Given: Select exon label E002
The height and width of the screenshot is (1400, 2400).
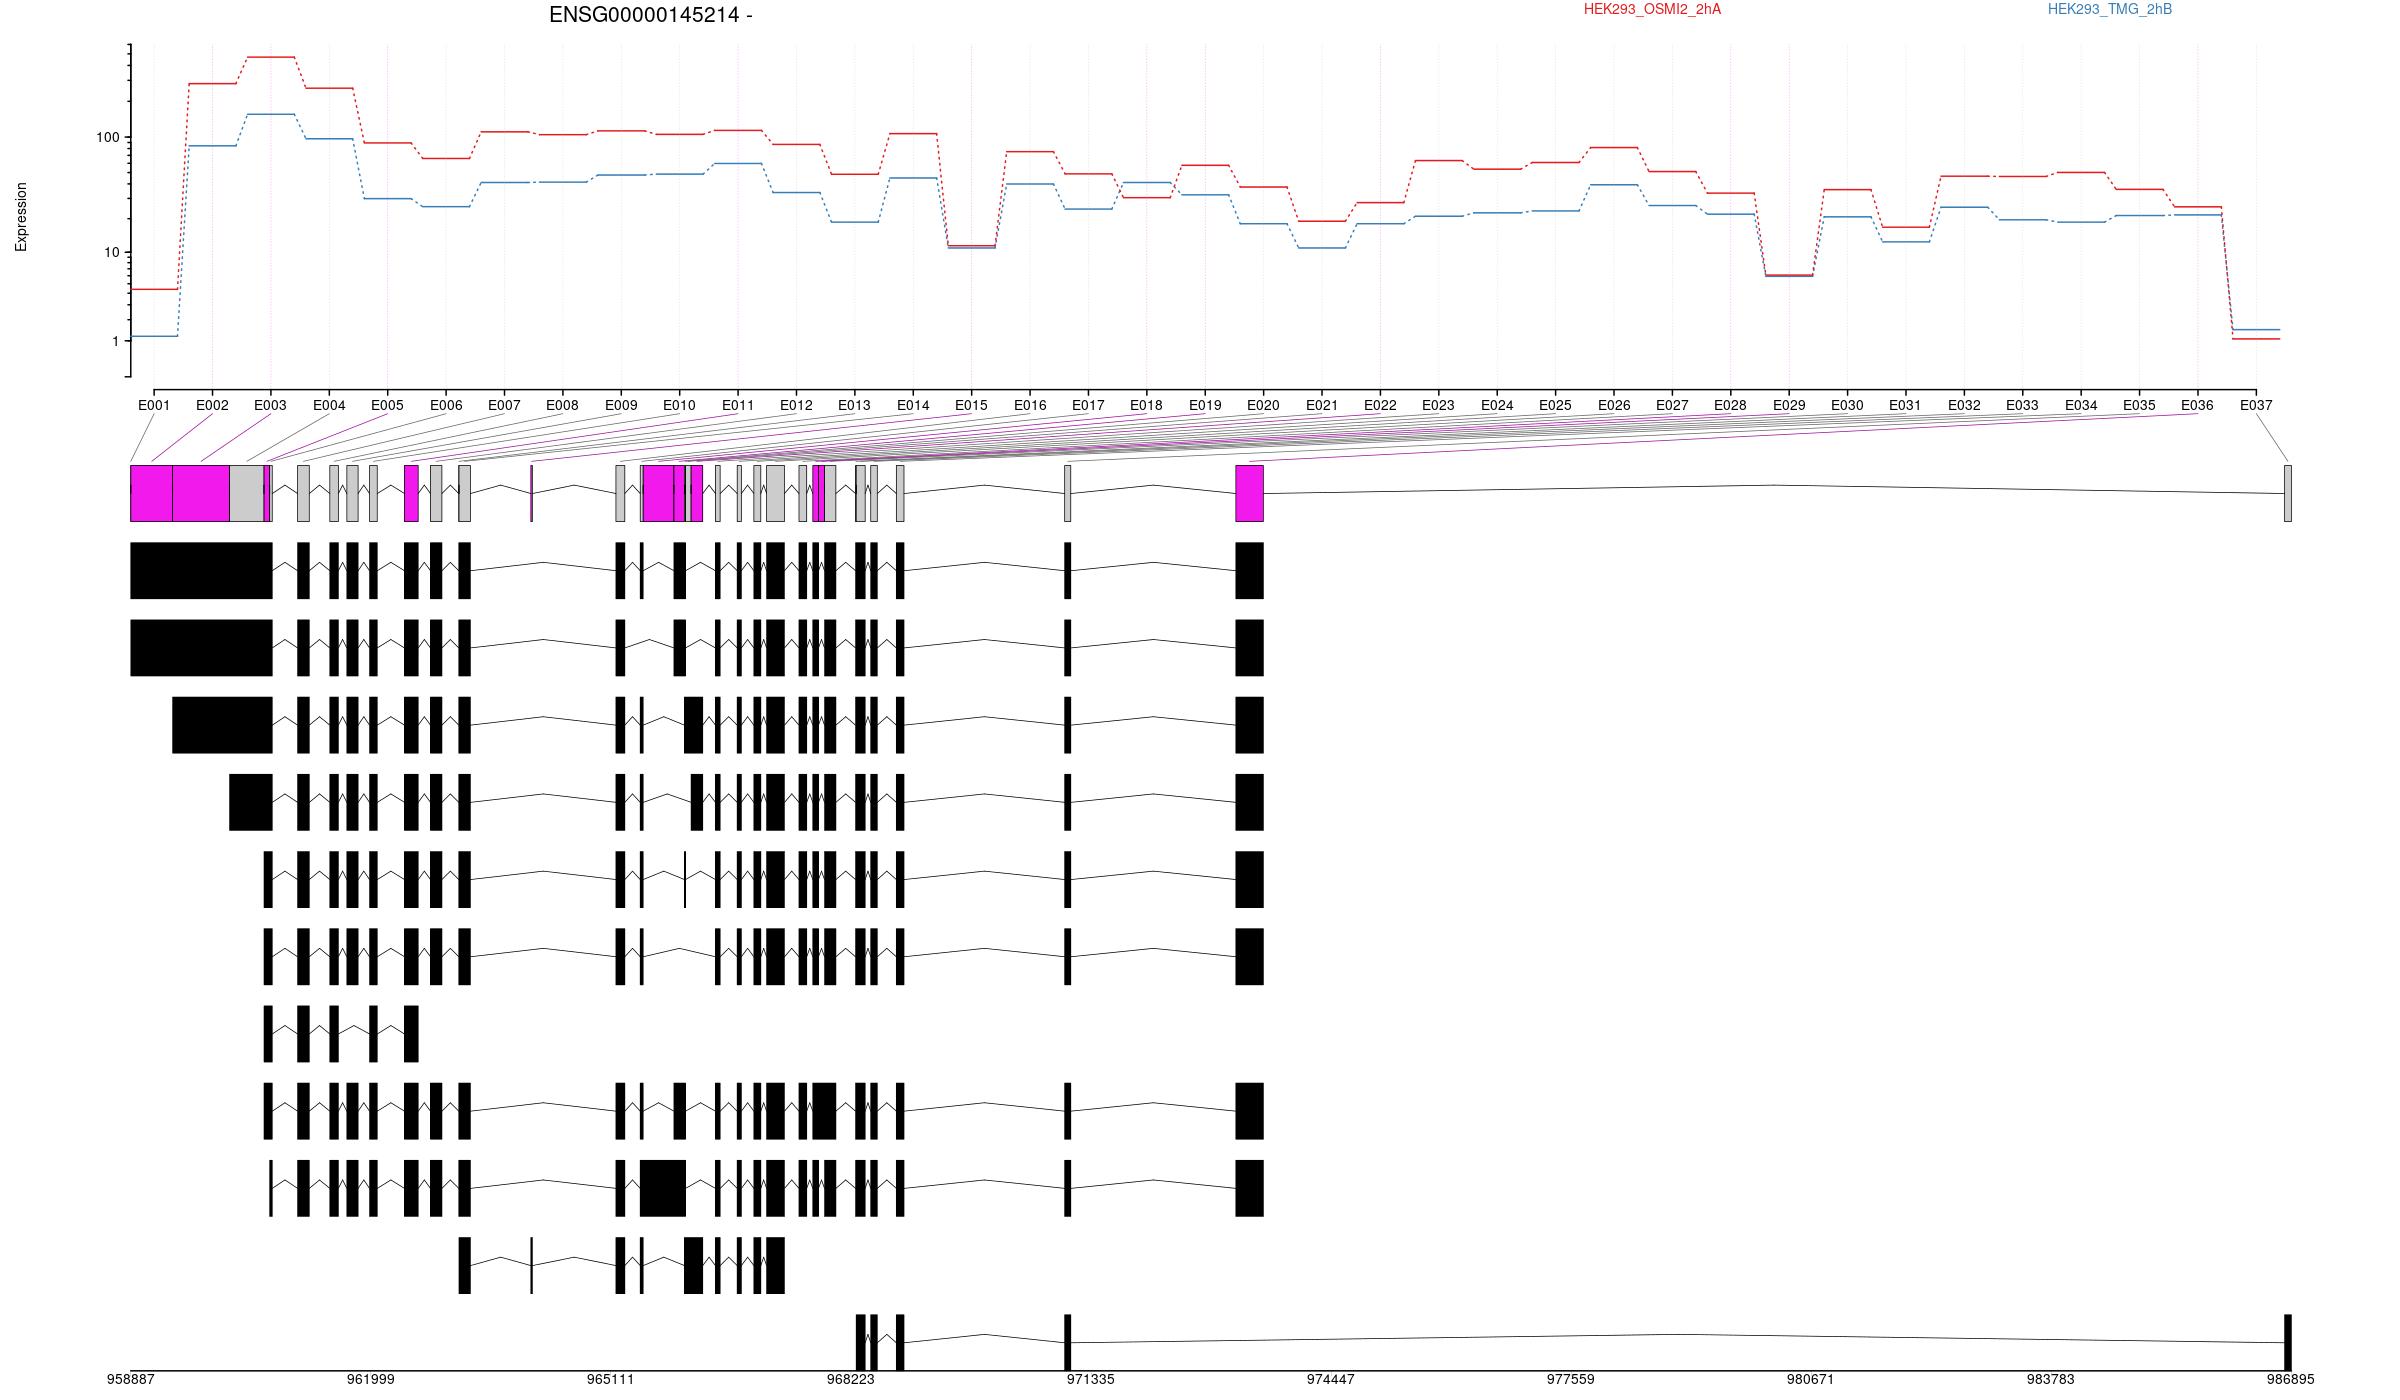Looking at the screenshot, I should coord(212,406).
